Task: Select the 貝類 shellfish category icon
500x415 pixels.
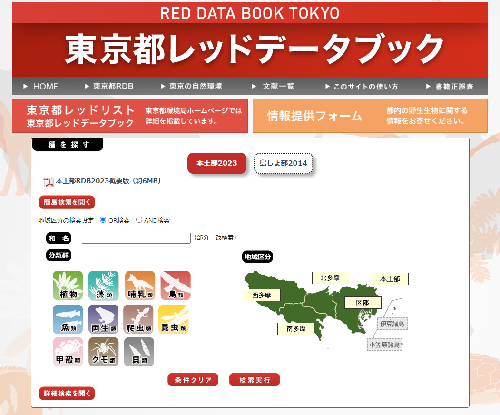Action: (x=139, y=352)
